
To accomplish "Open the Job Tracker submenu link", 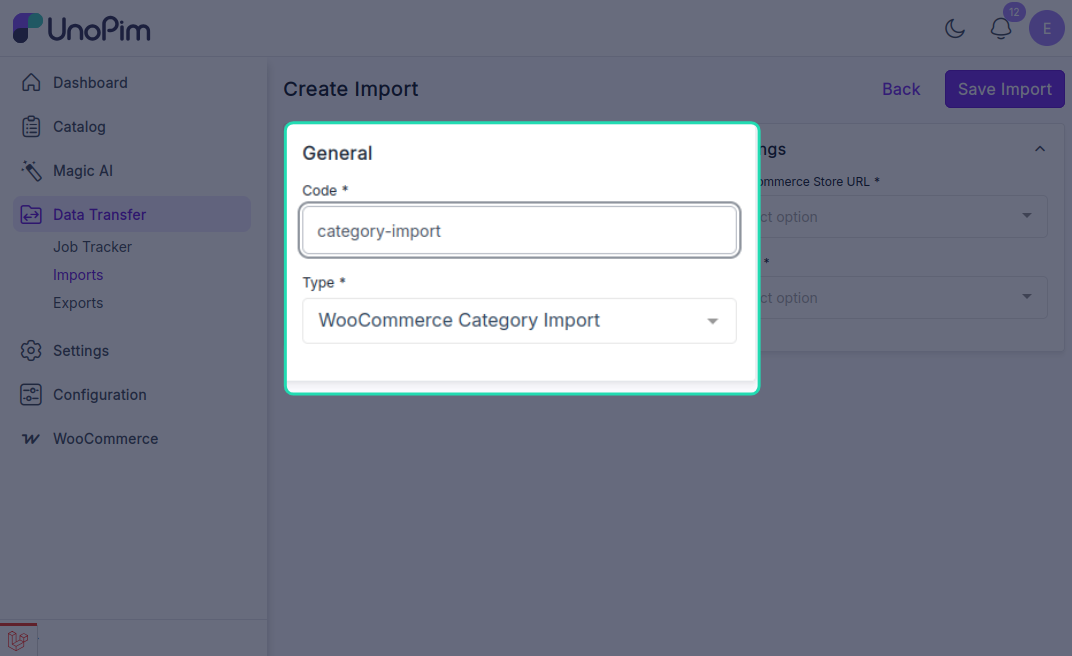I will pos(92,247).
